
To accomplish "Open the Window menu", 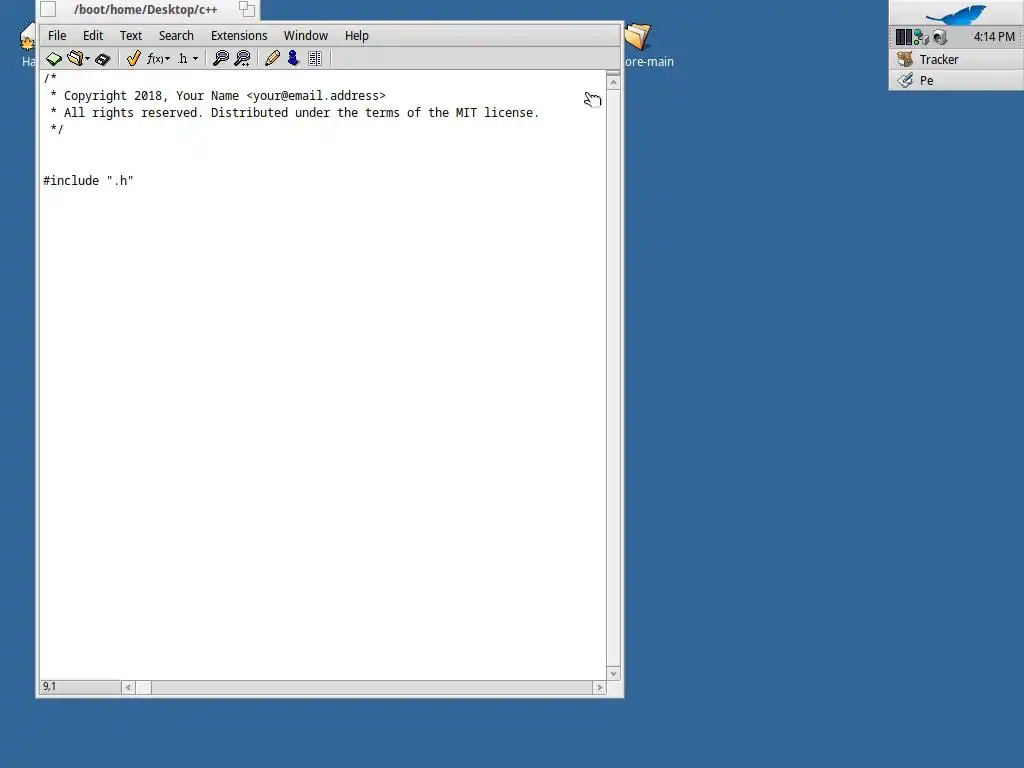I will (x=306, y=35).
